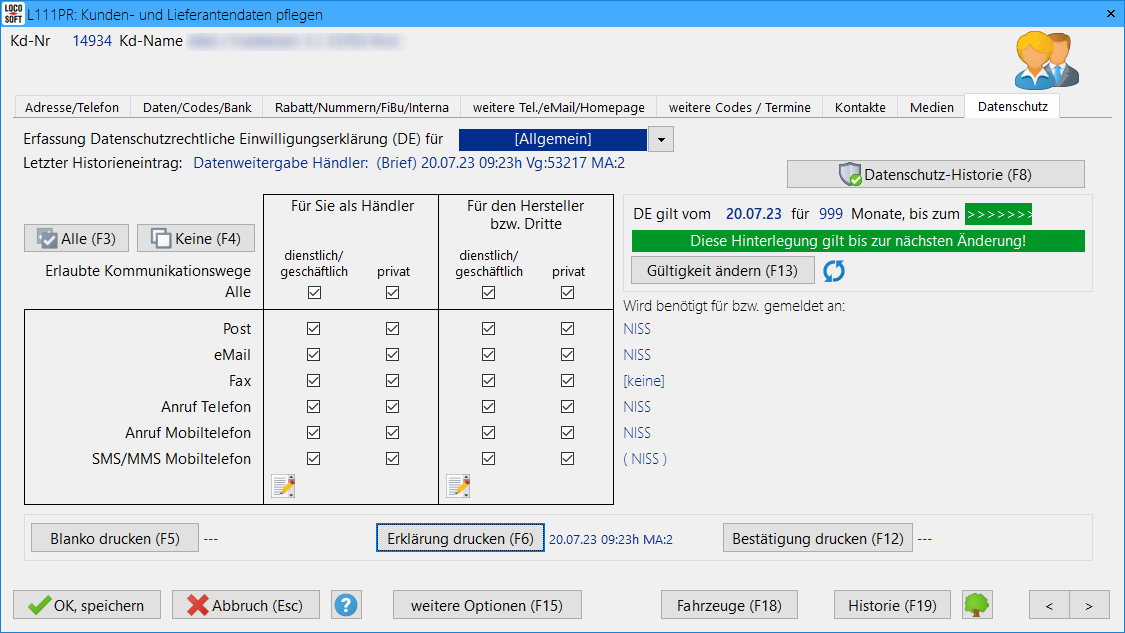Open weitere Optionen (F15) menu
Screen dimensions: 1125x633
[487, 605]
